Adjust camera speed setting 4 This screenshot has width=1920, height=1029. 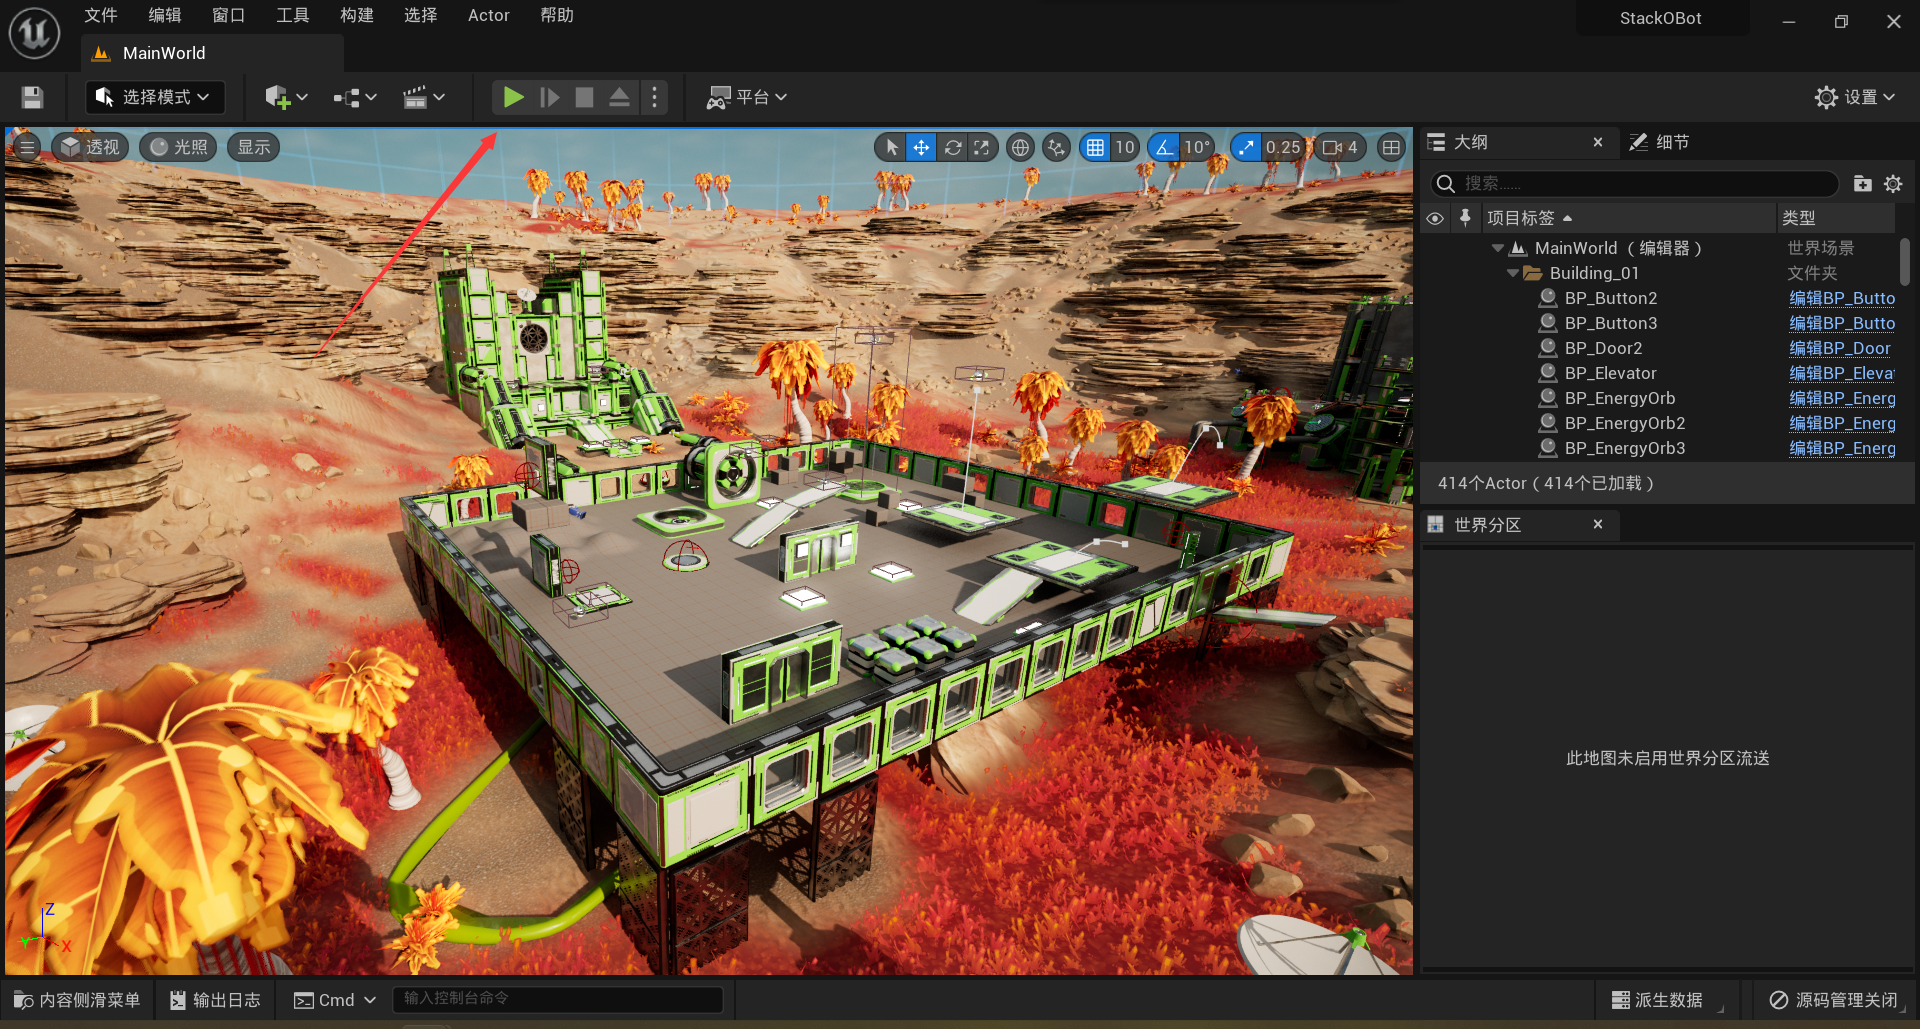pos(1341,147)
